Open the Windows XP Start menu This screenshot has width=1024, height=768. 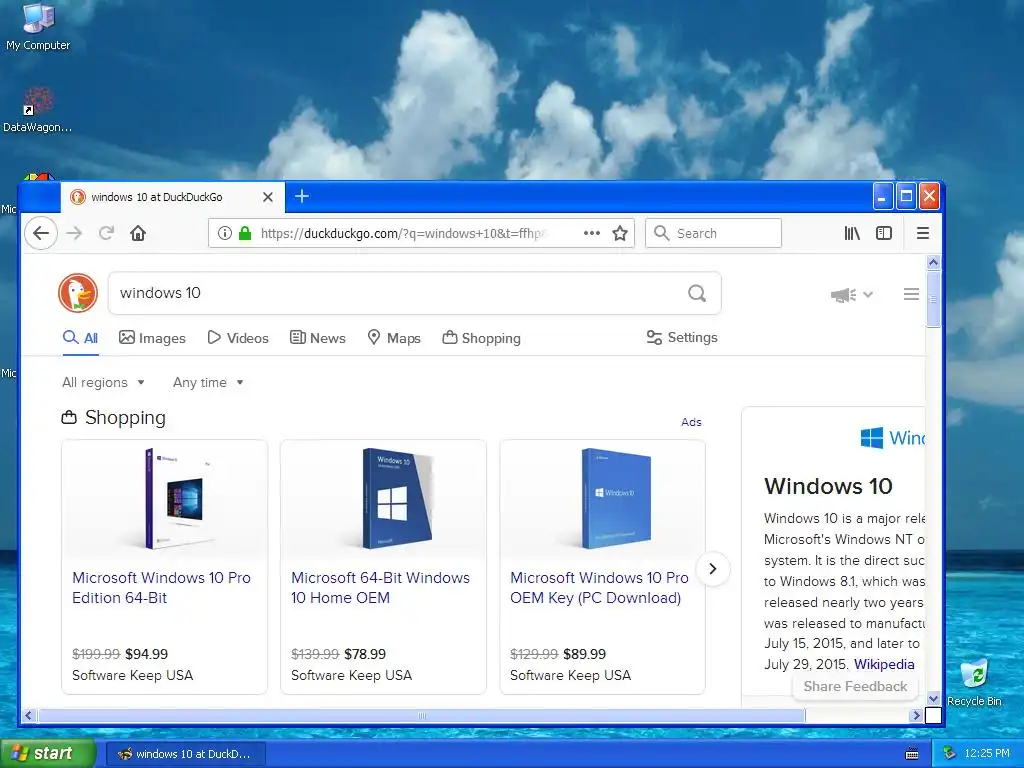[x=48, y=753]
